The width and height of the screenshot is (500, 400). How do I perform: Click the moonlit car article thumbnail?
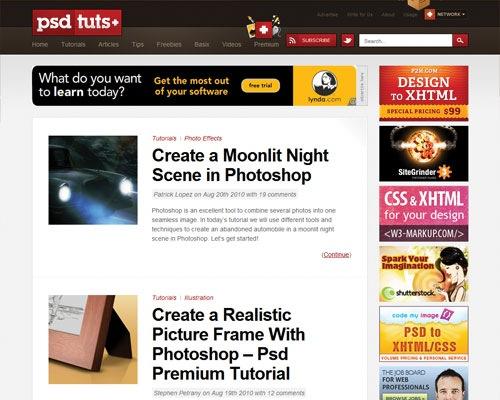click(x=93, y=180)
